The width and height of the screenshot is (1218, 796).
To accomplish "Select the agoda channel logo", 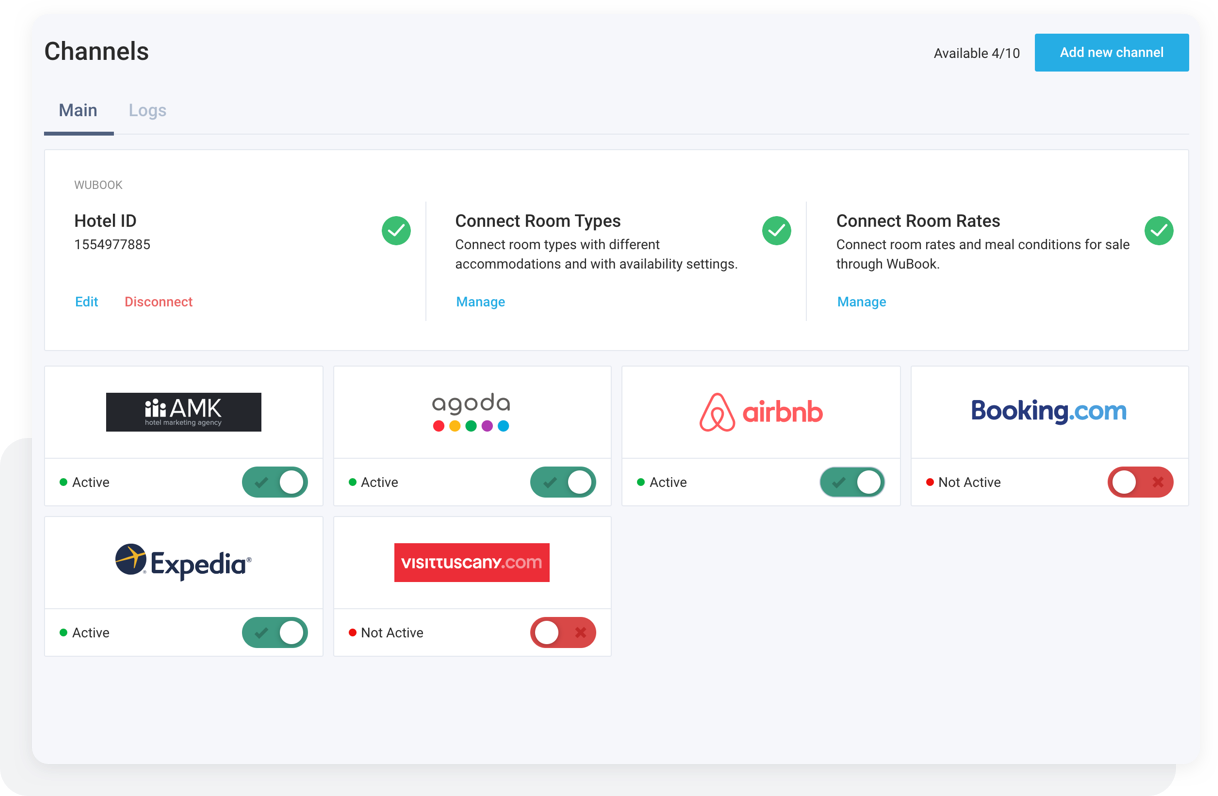I will tap(471, 410).
